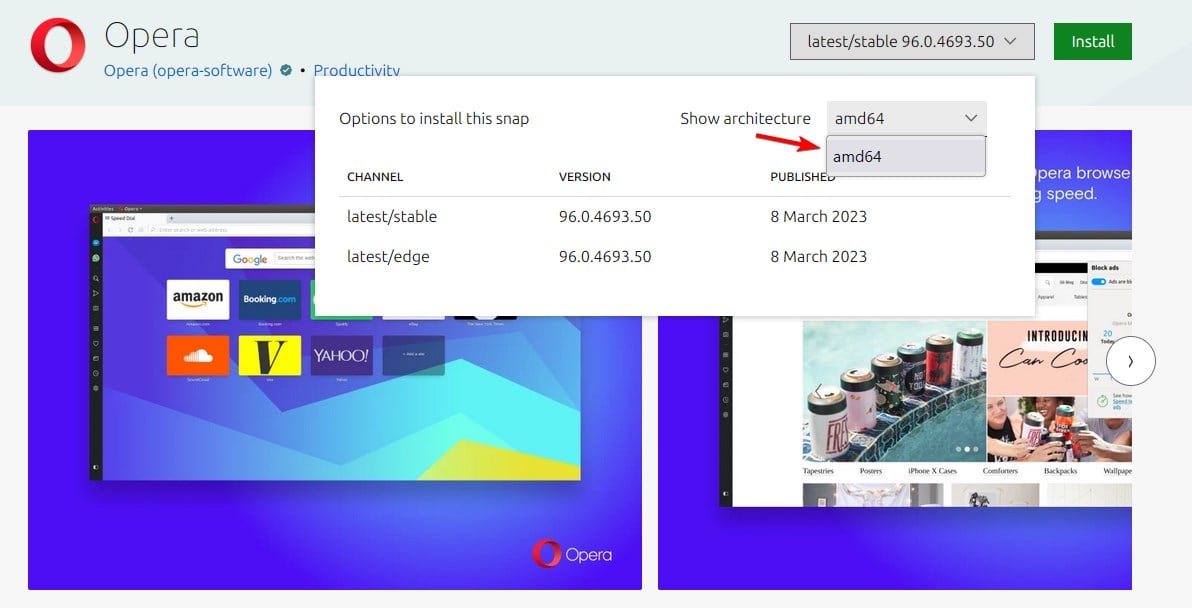Click the green Install button
The width and height of the screenshot is (1192, 608).
[x=1092, y=42]
